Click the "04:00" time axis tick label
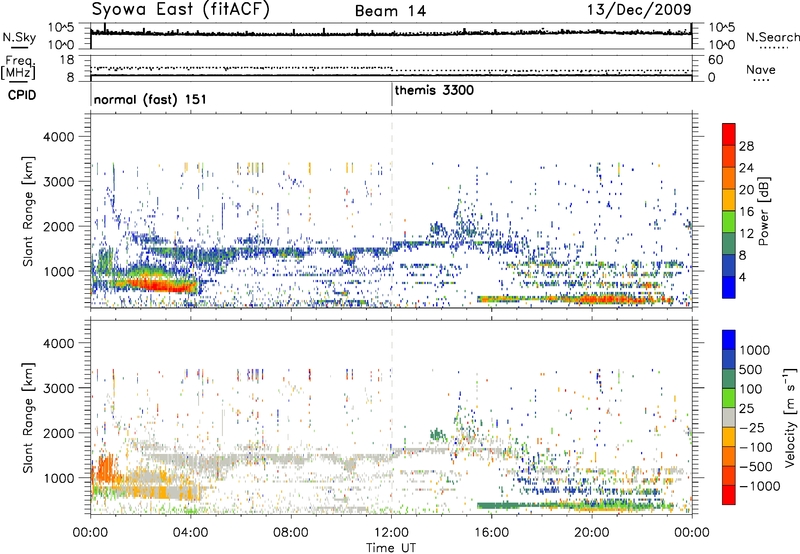800x554 pixels. click(x=190, y=533)
